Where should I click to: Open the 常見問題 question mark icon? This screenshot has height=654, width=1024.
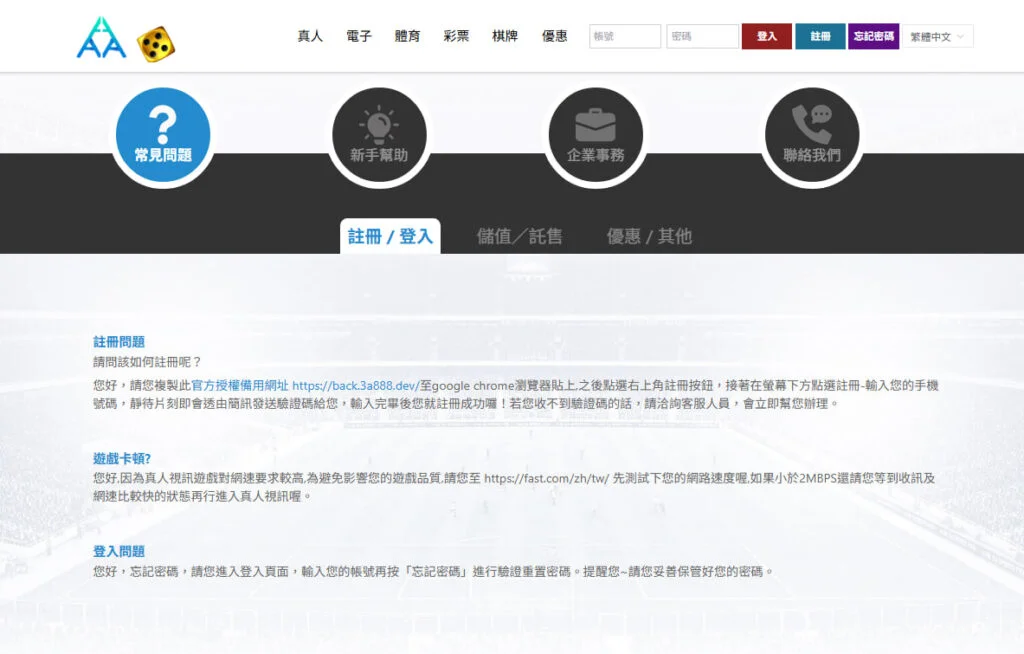[x=163, y=133]
